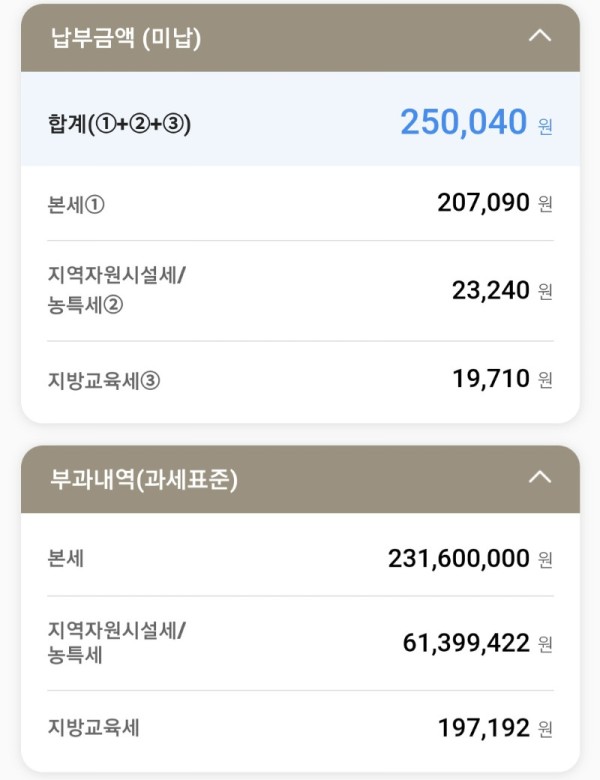Tap the circled ① symbol beside 본세

95,205
